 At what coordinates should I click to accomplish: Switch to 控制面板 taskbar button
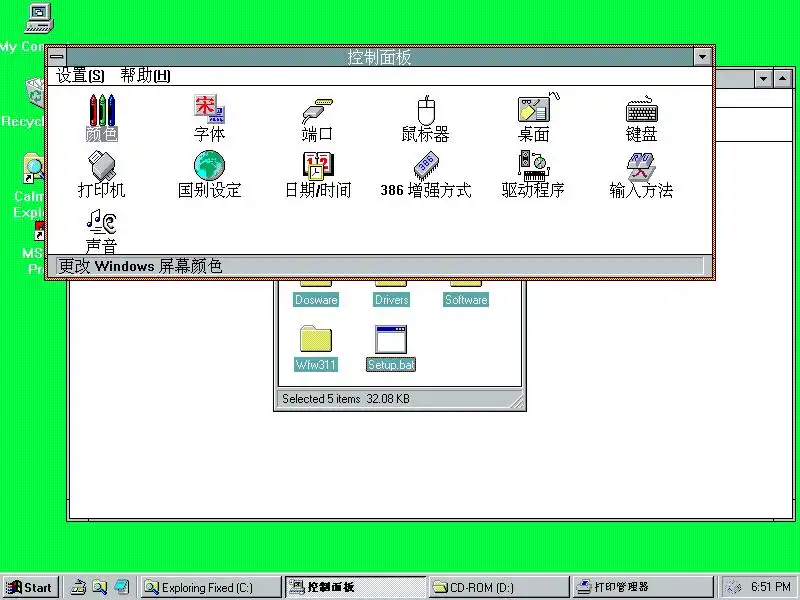(x=355, y=587)
